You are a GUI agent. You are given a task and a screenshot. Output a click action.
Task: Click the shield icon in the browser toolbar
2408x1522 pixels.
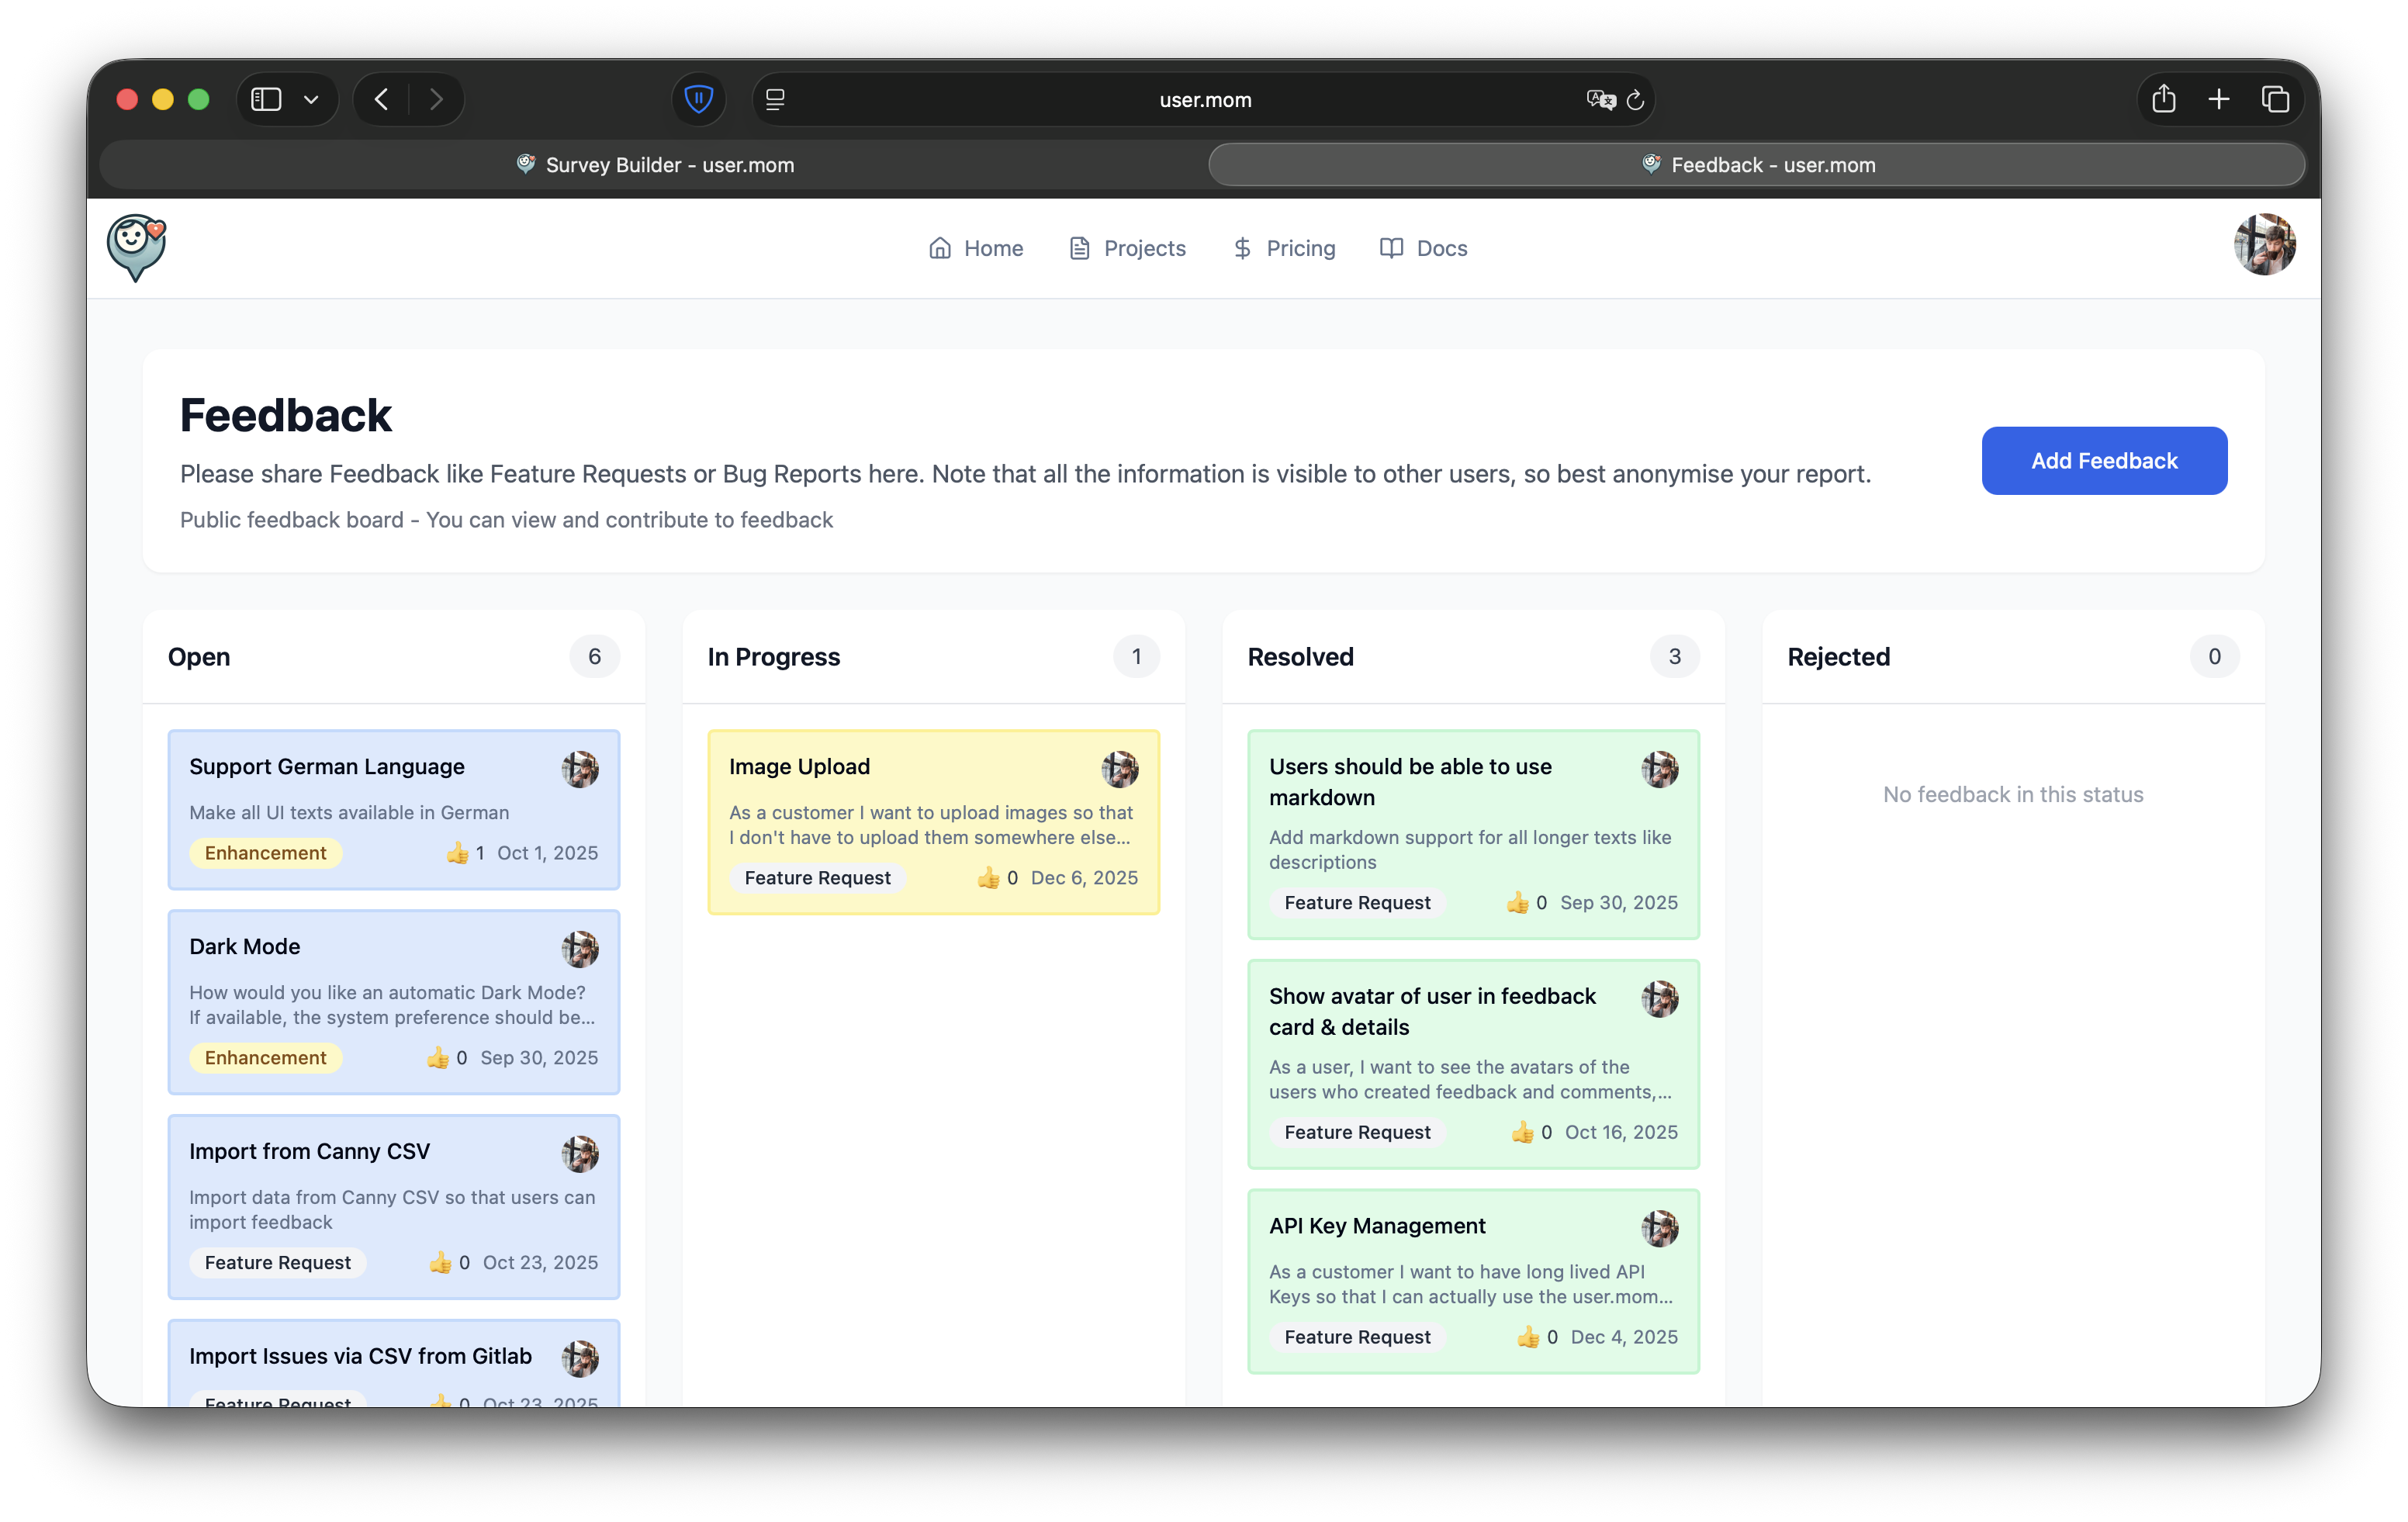(698, 99)
